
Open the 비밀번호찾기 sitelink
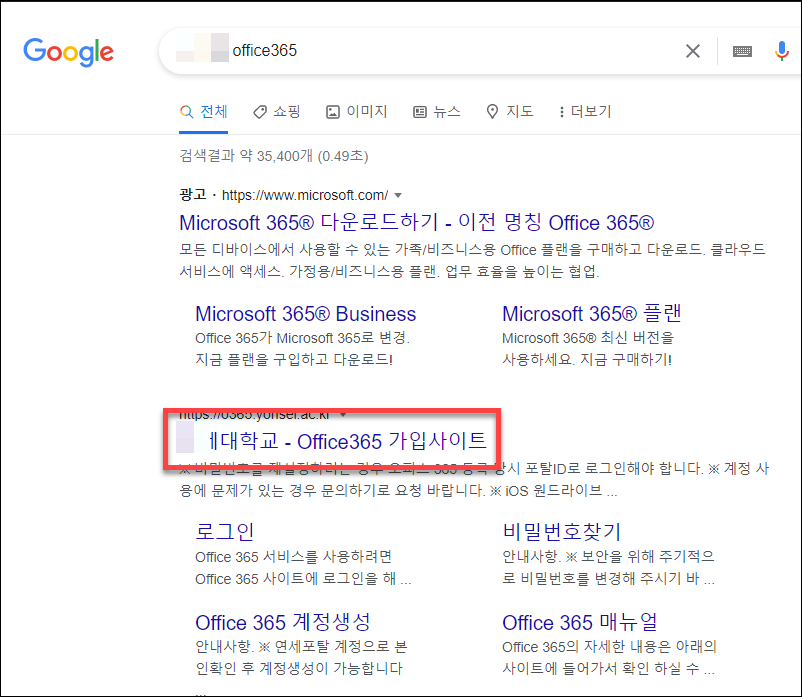tap(561, 532)
